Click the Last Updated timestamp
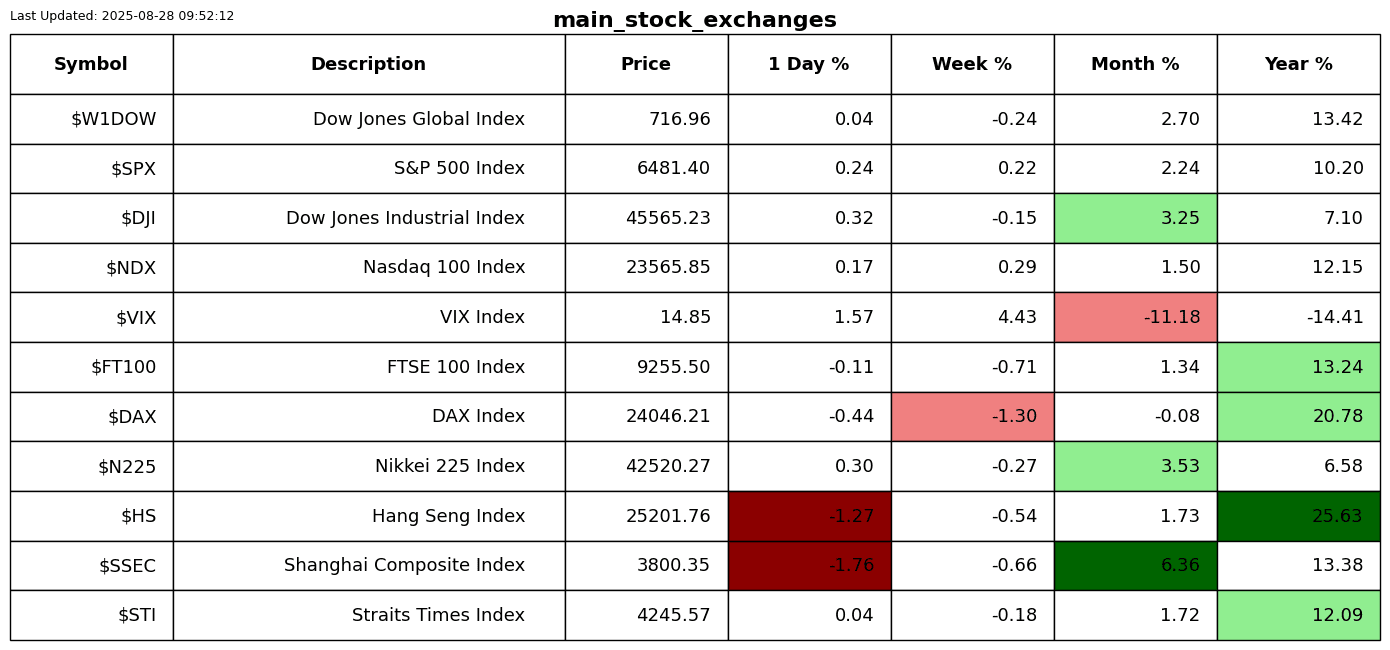Viewport: 1390px width, 650px height. (x=122, y=16)
